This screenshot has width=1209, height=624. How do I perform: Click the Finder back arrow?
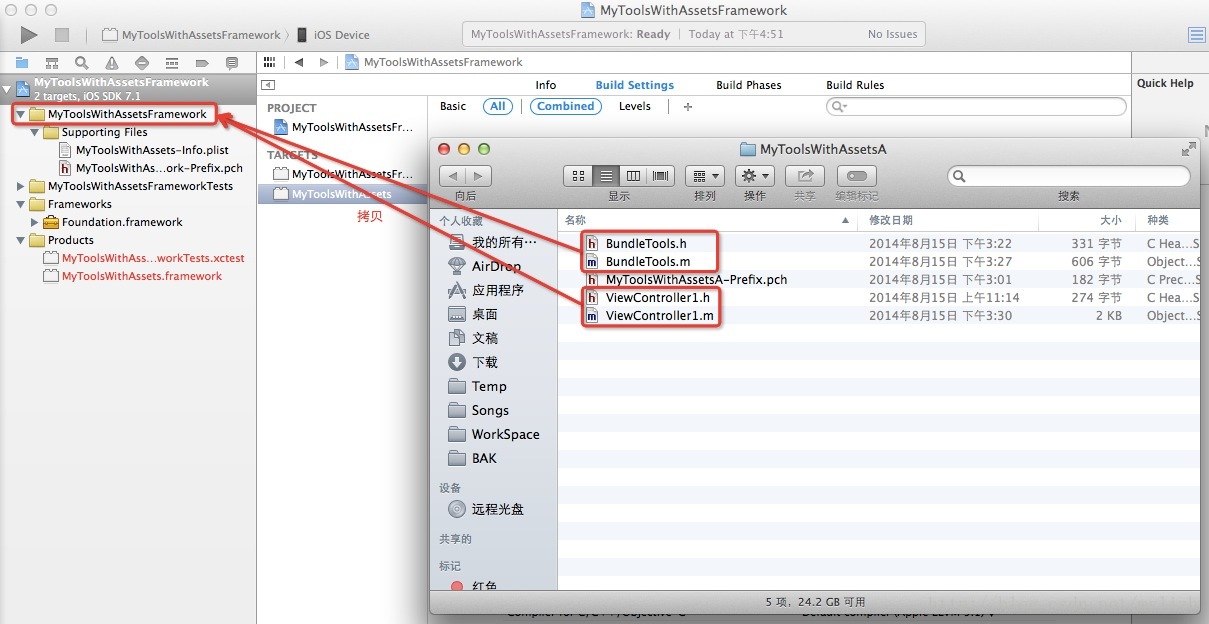452,176
